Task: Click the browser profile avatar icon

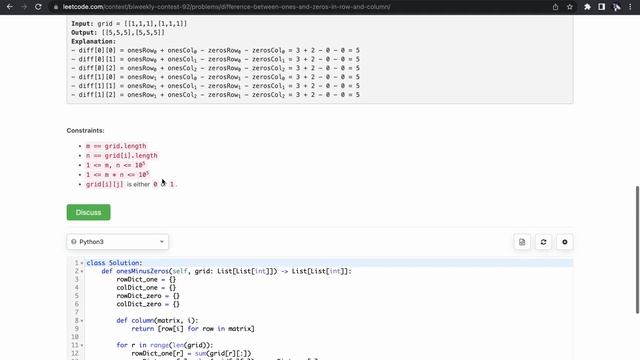Action: coord(617,7)
